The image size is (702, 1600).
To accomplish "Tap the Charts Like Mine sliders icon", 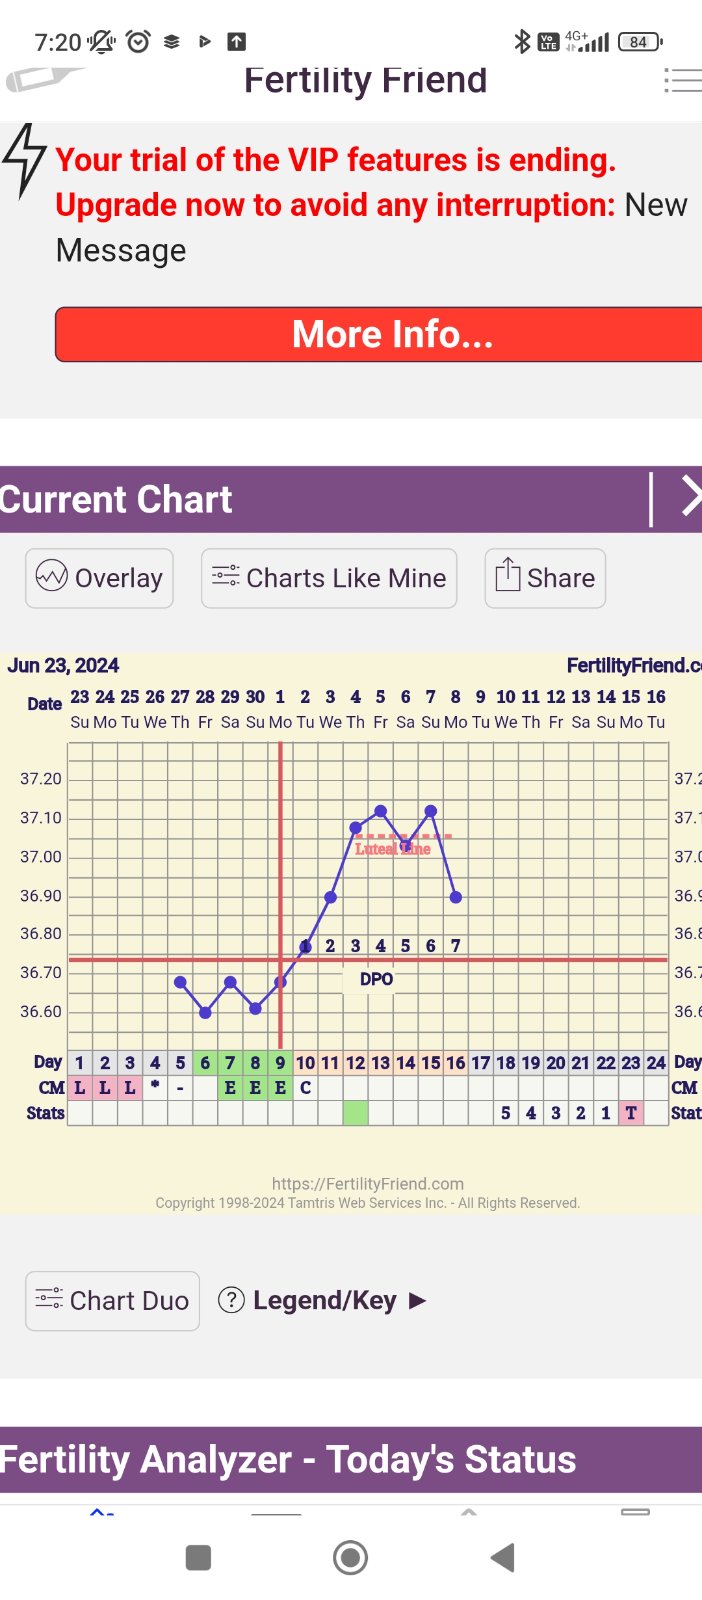I will tap(226, 577).
